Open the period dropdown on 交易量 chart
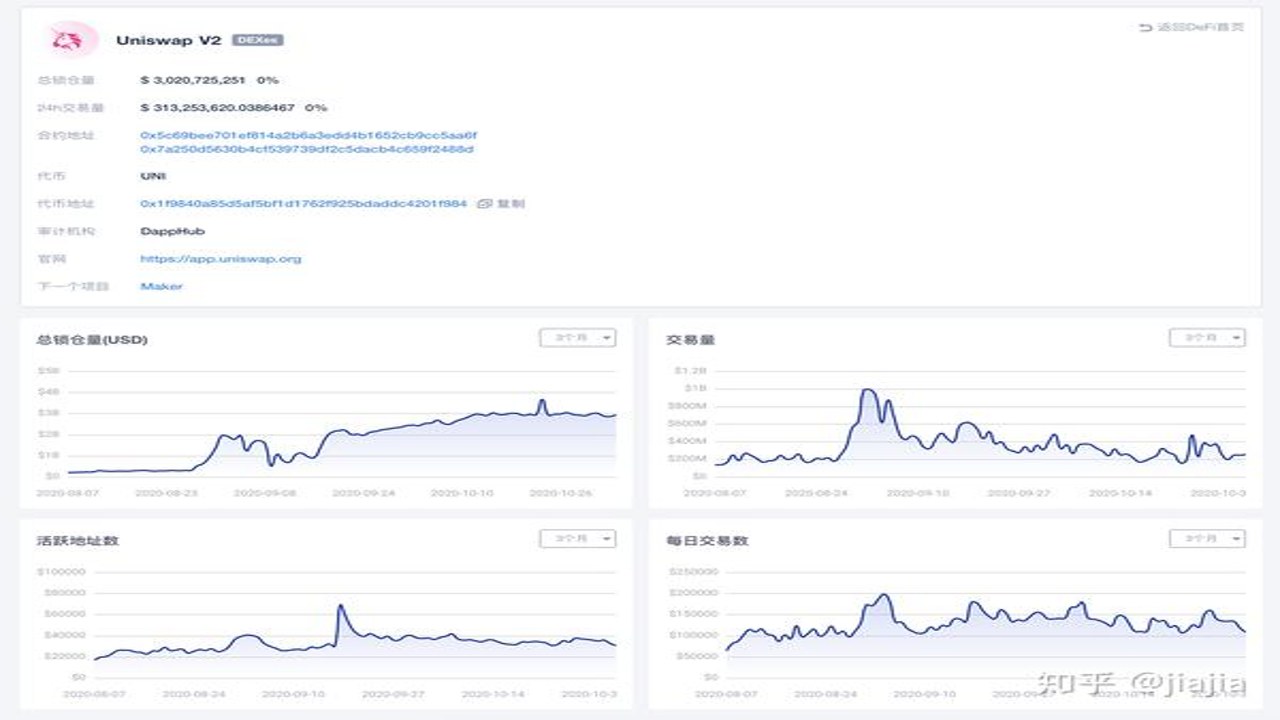The width and height of the screenshot is (1280, 720). [1207, 338]
